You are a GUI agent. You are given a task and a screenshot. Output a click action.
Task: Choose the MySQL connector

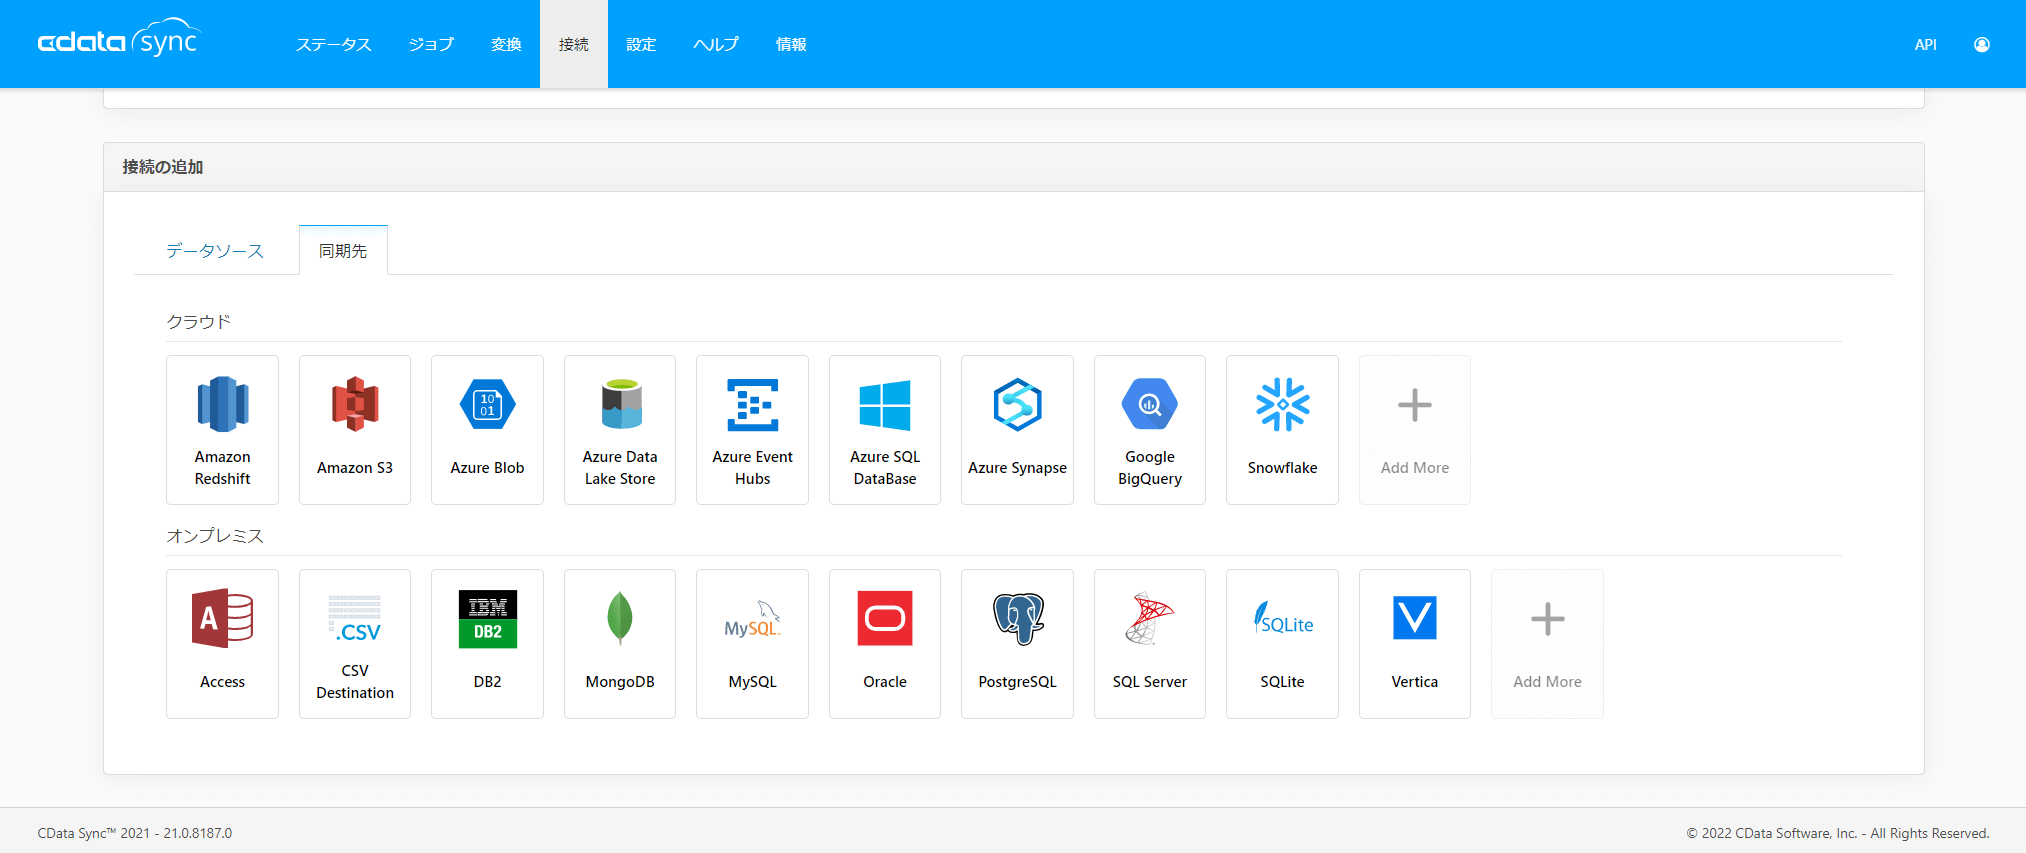pos(752,644)
